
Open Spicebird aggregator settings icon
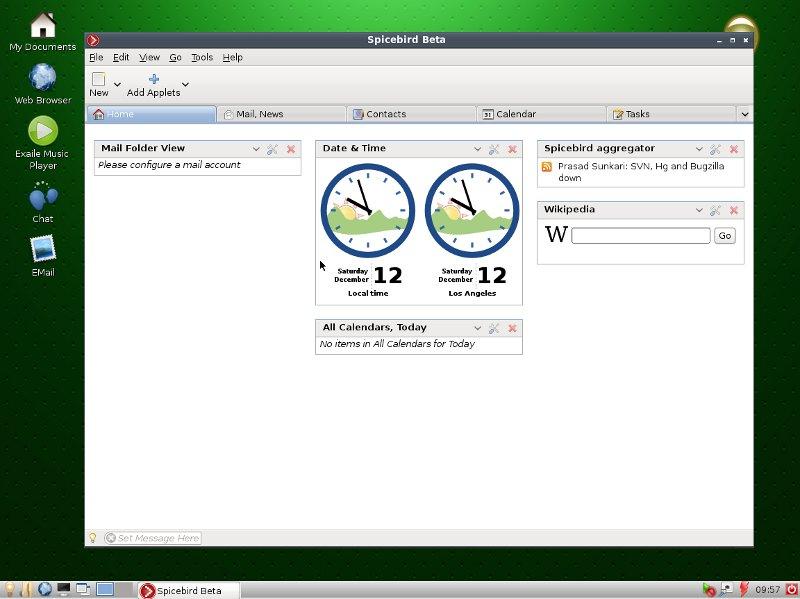tap(715, 149)
